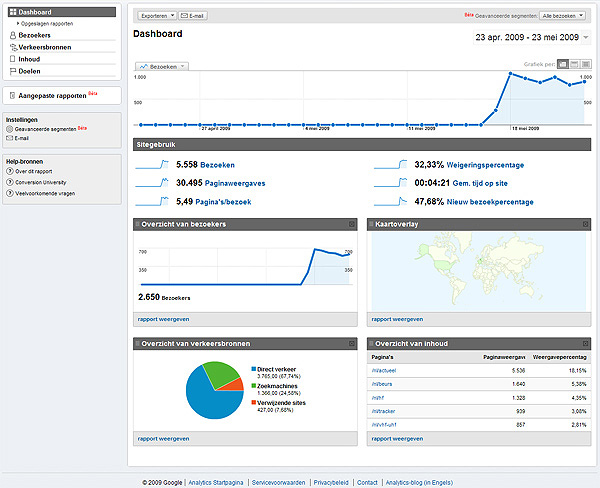This screenshot has height=488, width=600.
Task: Open rapport weergeven under Overzicht van verkeersbronnen
Action: point(163,439)
